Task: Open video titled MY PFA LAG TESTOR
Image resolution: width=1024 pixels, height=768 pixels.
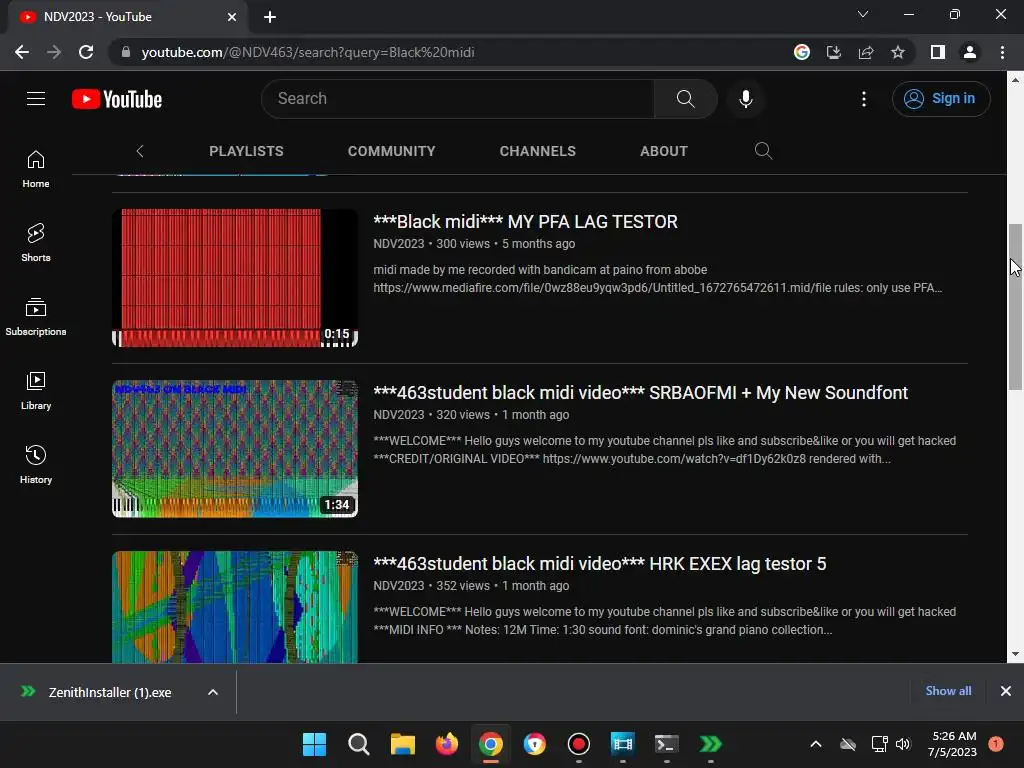Action: 525,222
